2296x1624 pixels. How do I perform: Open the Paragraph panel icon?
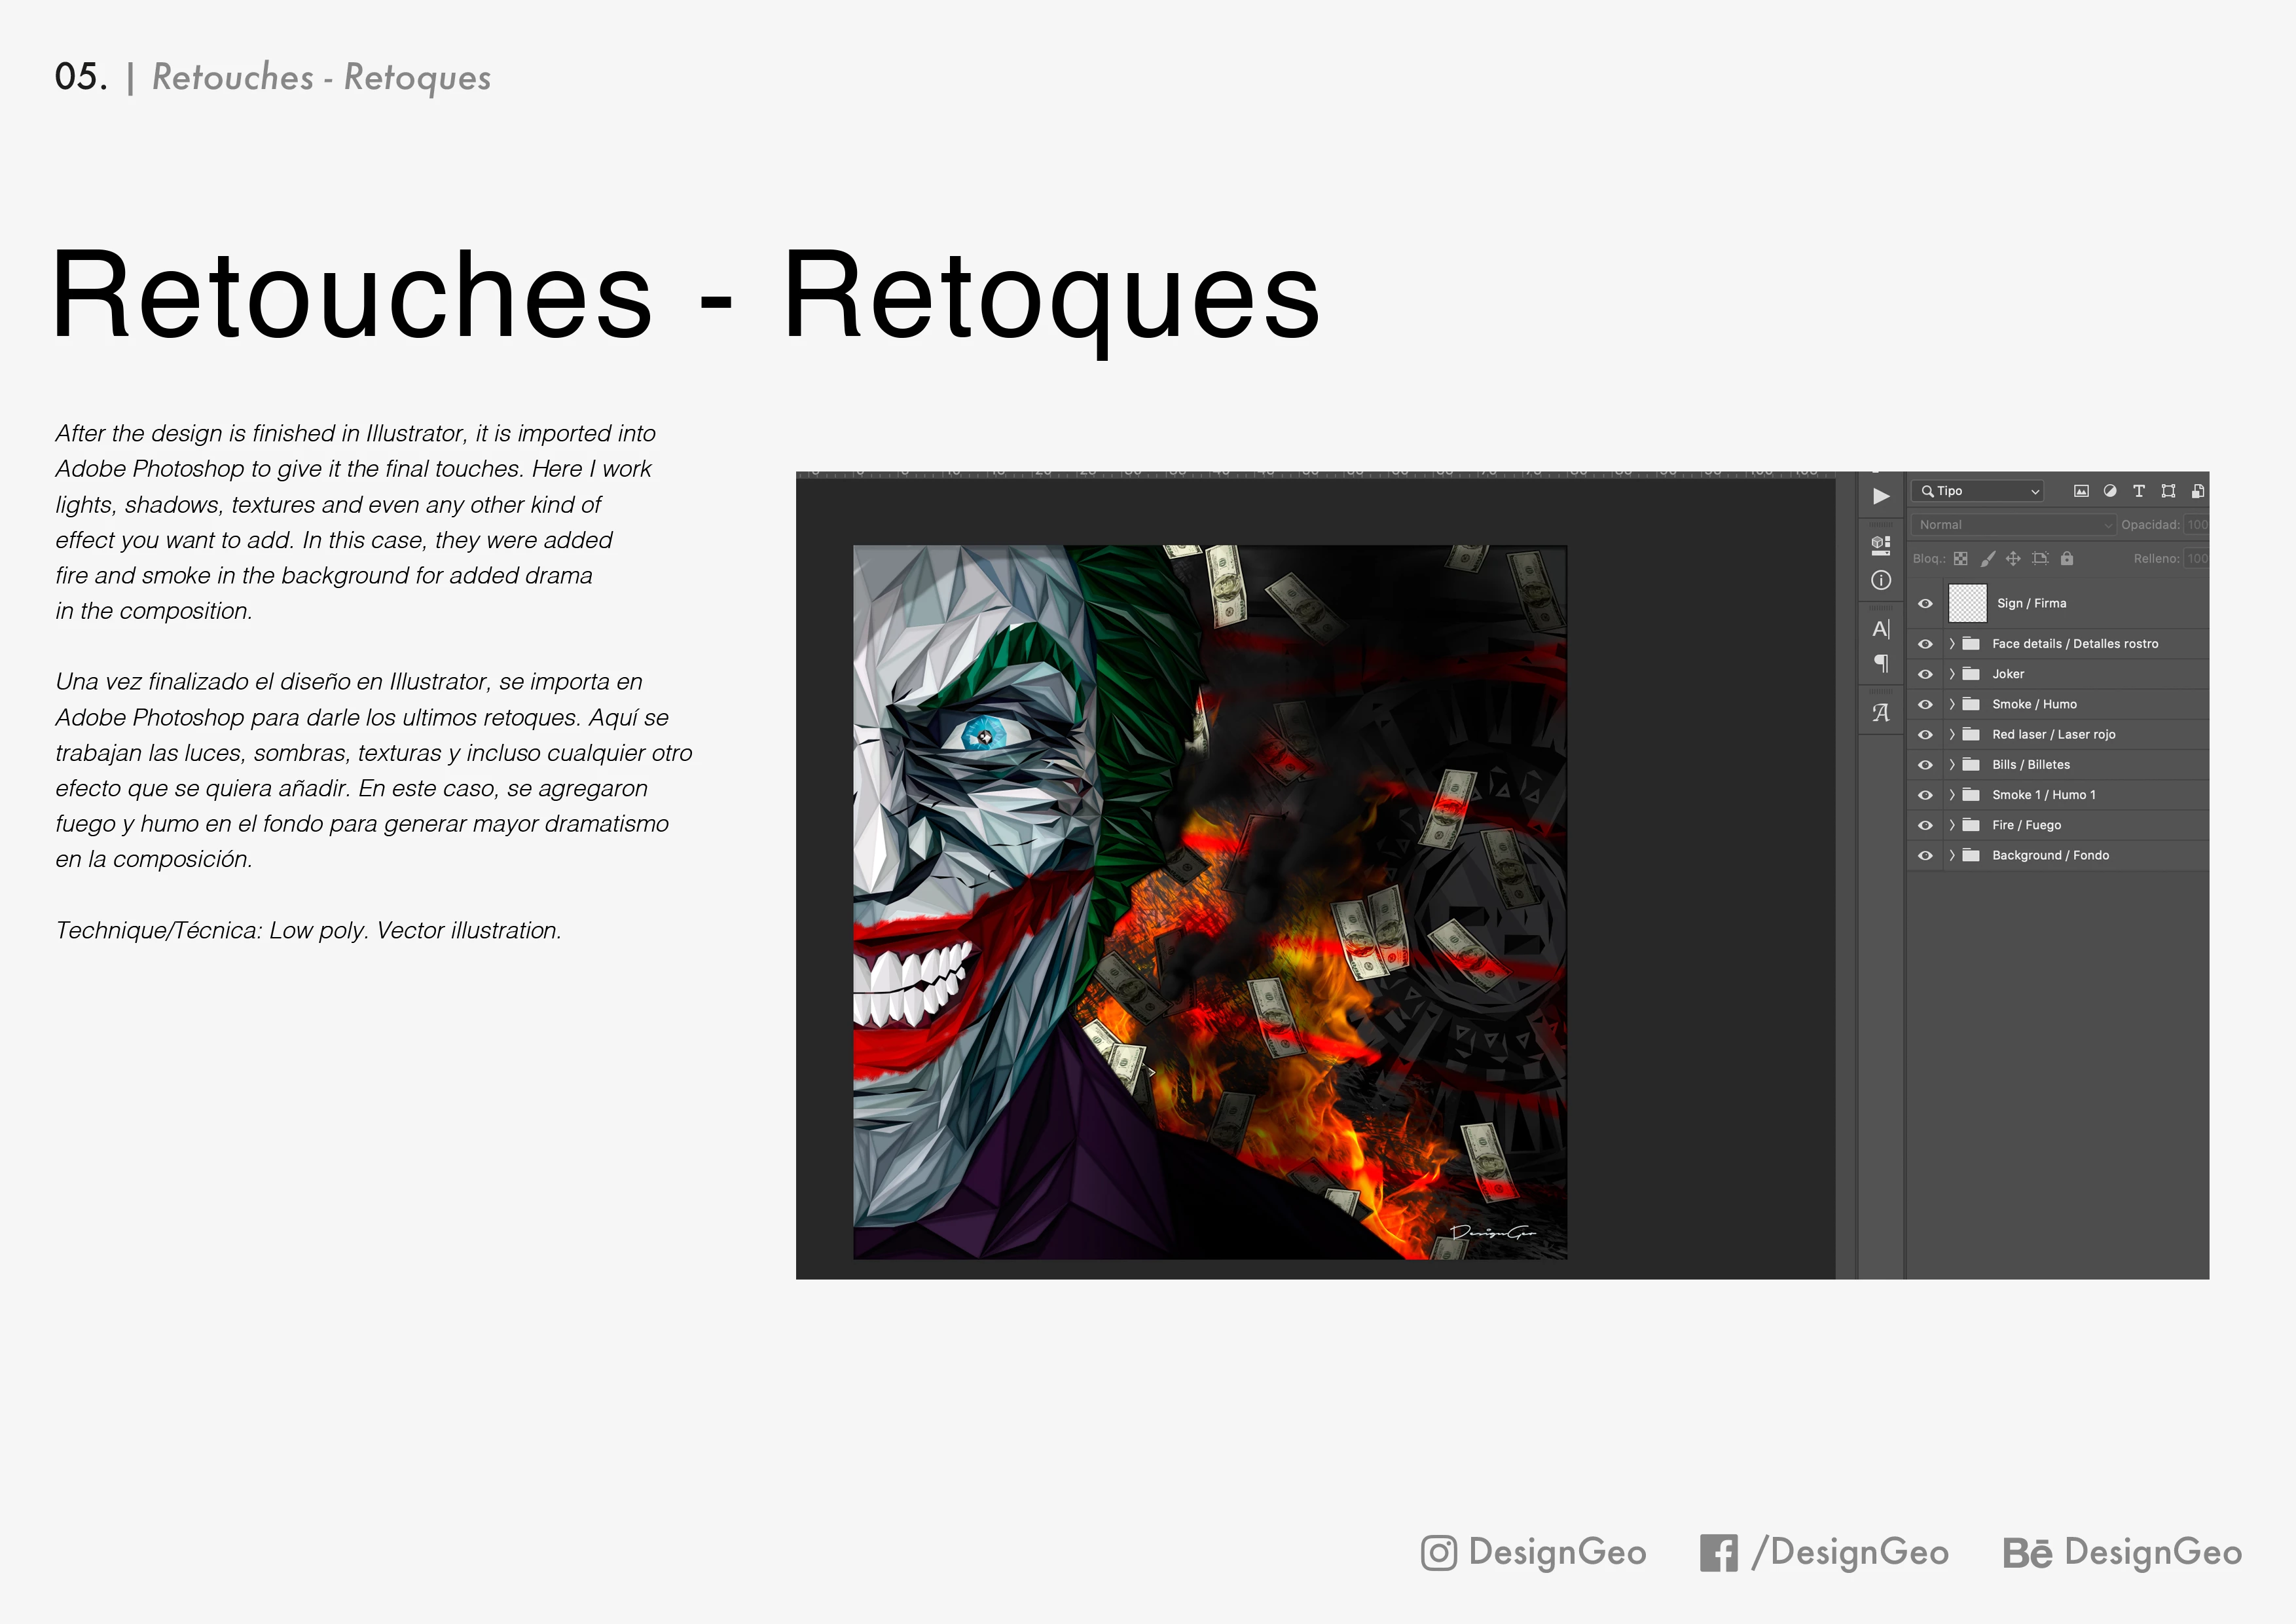1881,663
